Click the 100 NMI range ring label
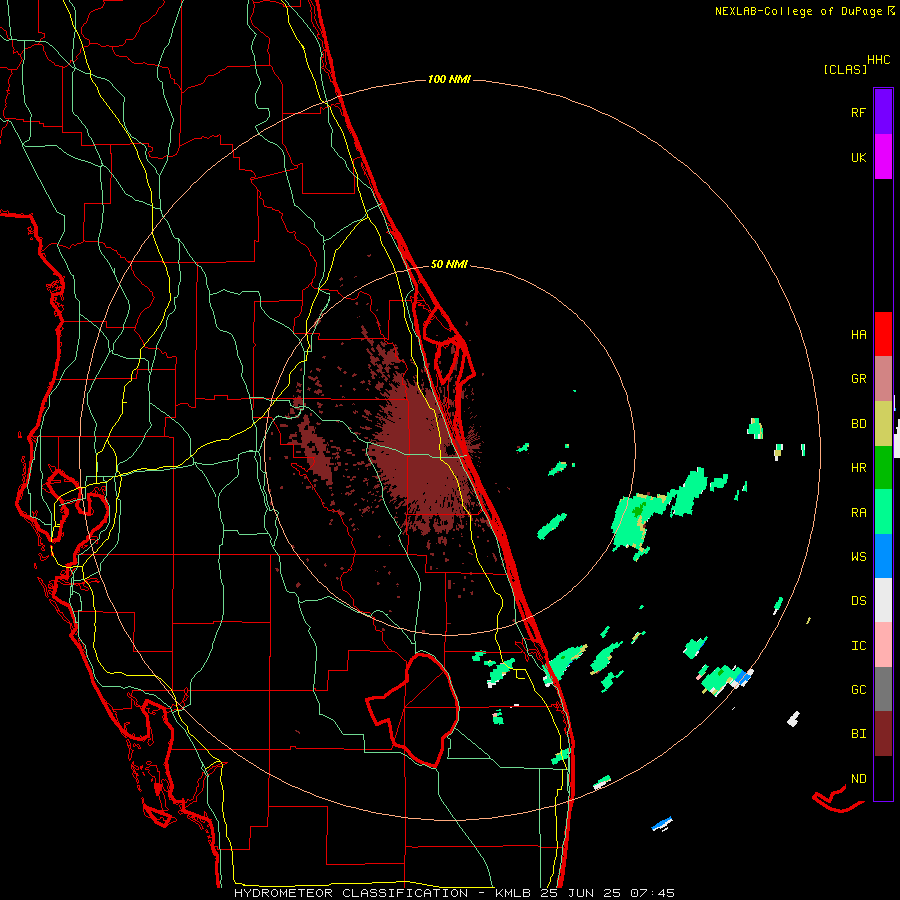The height and width of the screenshot is (900, 900). [449, 79]
